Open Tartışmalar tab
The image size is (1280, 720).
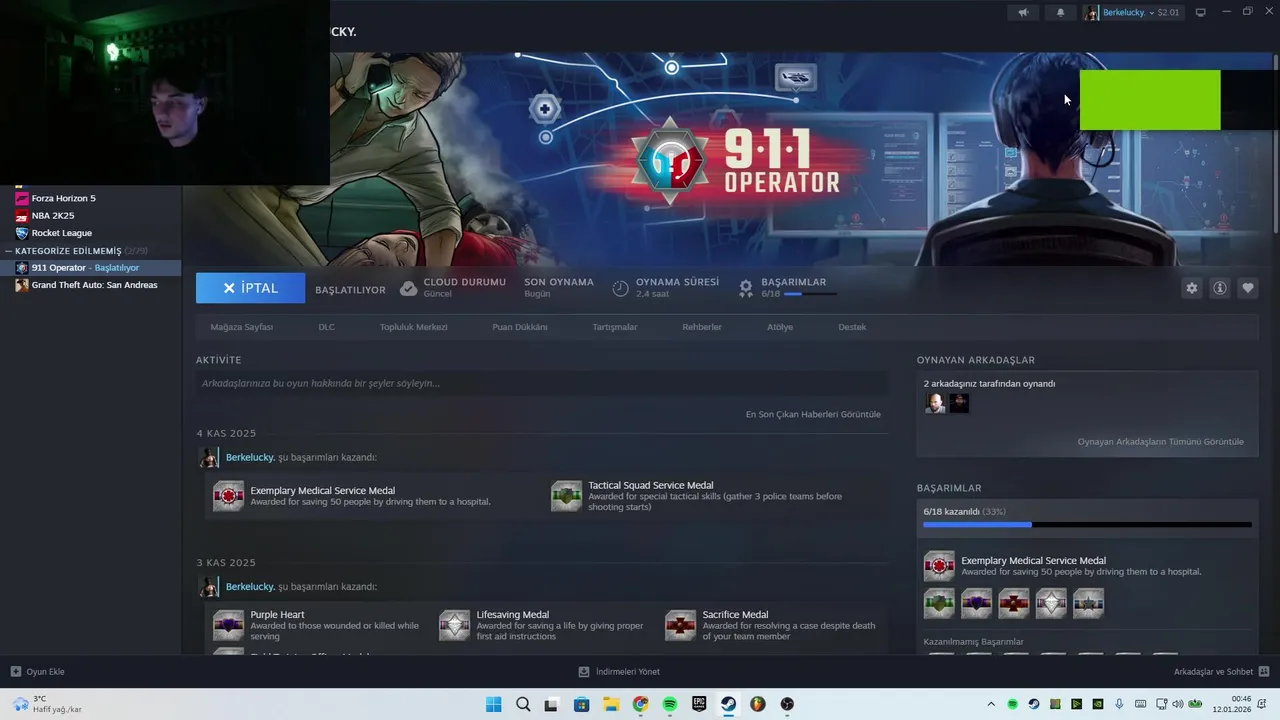pyautogui.click(x=614, y=327)
